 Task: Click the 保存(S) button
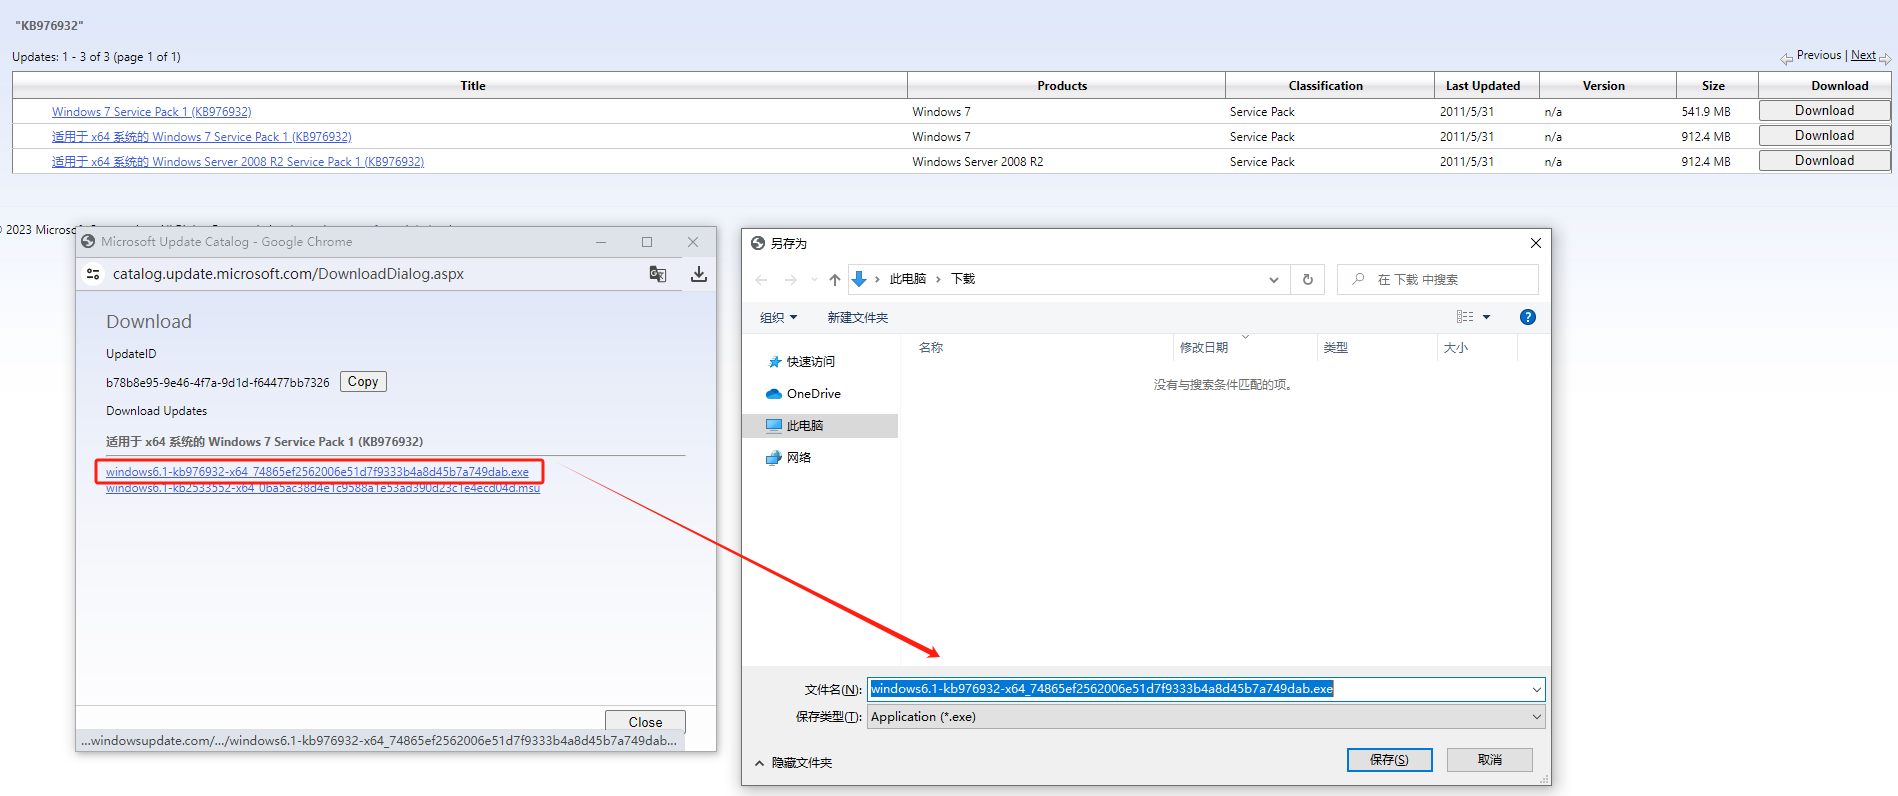(1389, 760)
